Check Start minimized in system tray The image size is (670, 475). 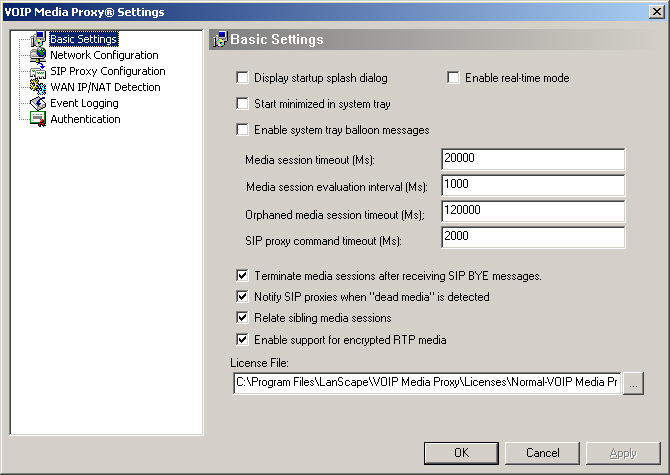point(242,104)
